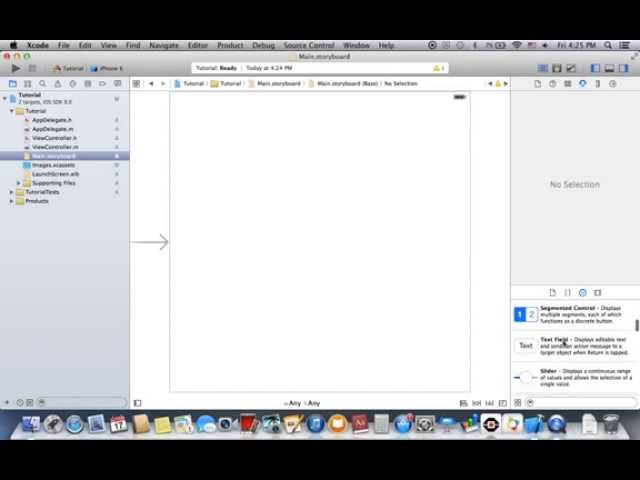Select the Slider object in the library
Screen dimensions: 640x480
[x=573, y=377]
